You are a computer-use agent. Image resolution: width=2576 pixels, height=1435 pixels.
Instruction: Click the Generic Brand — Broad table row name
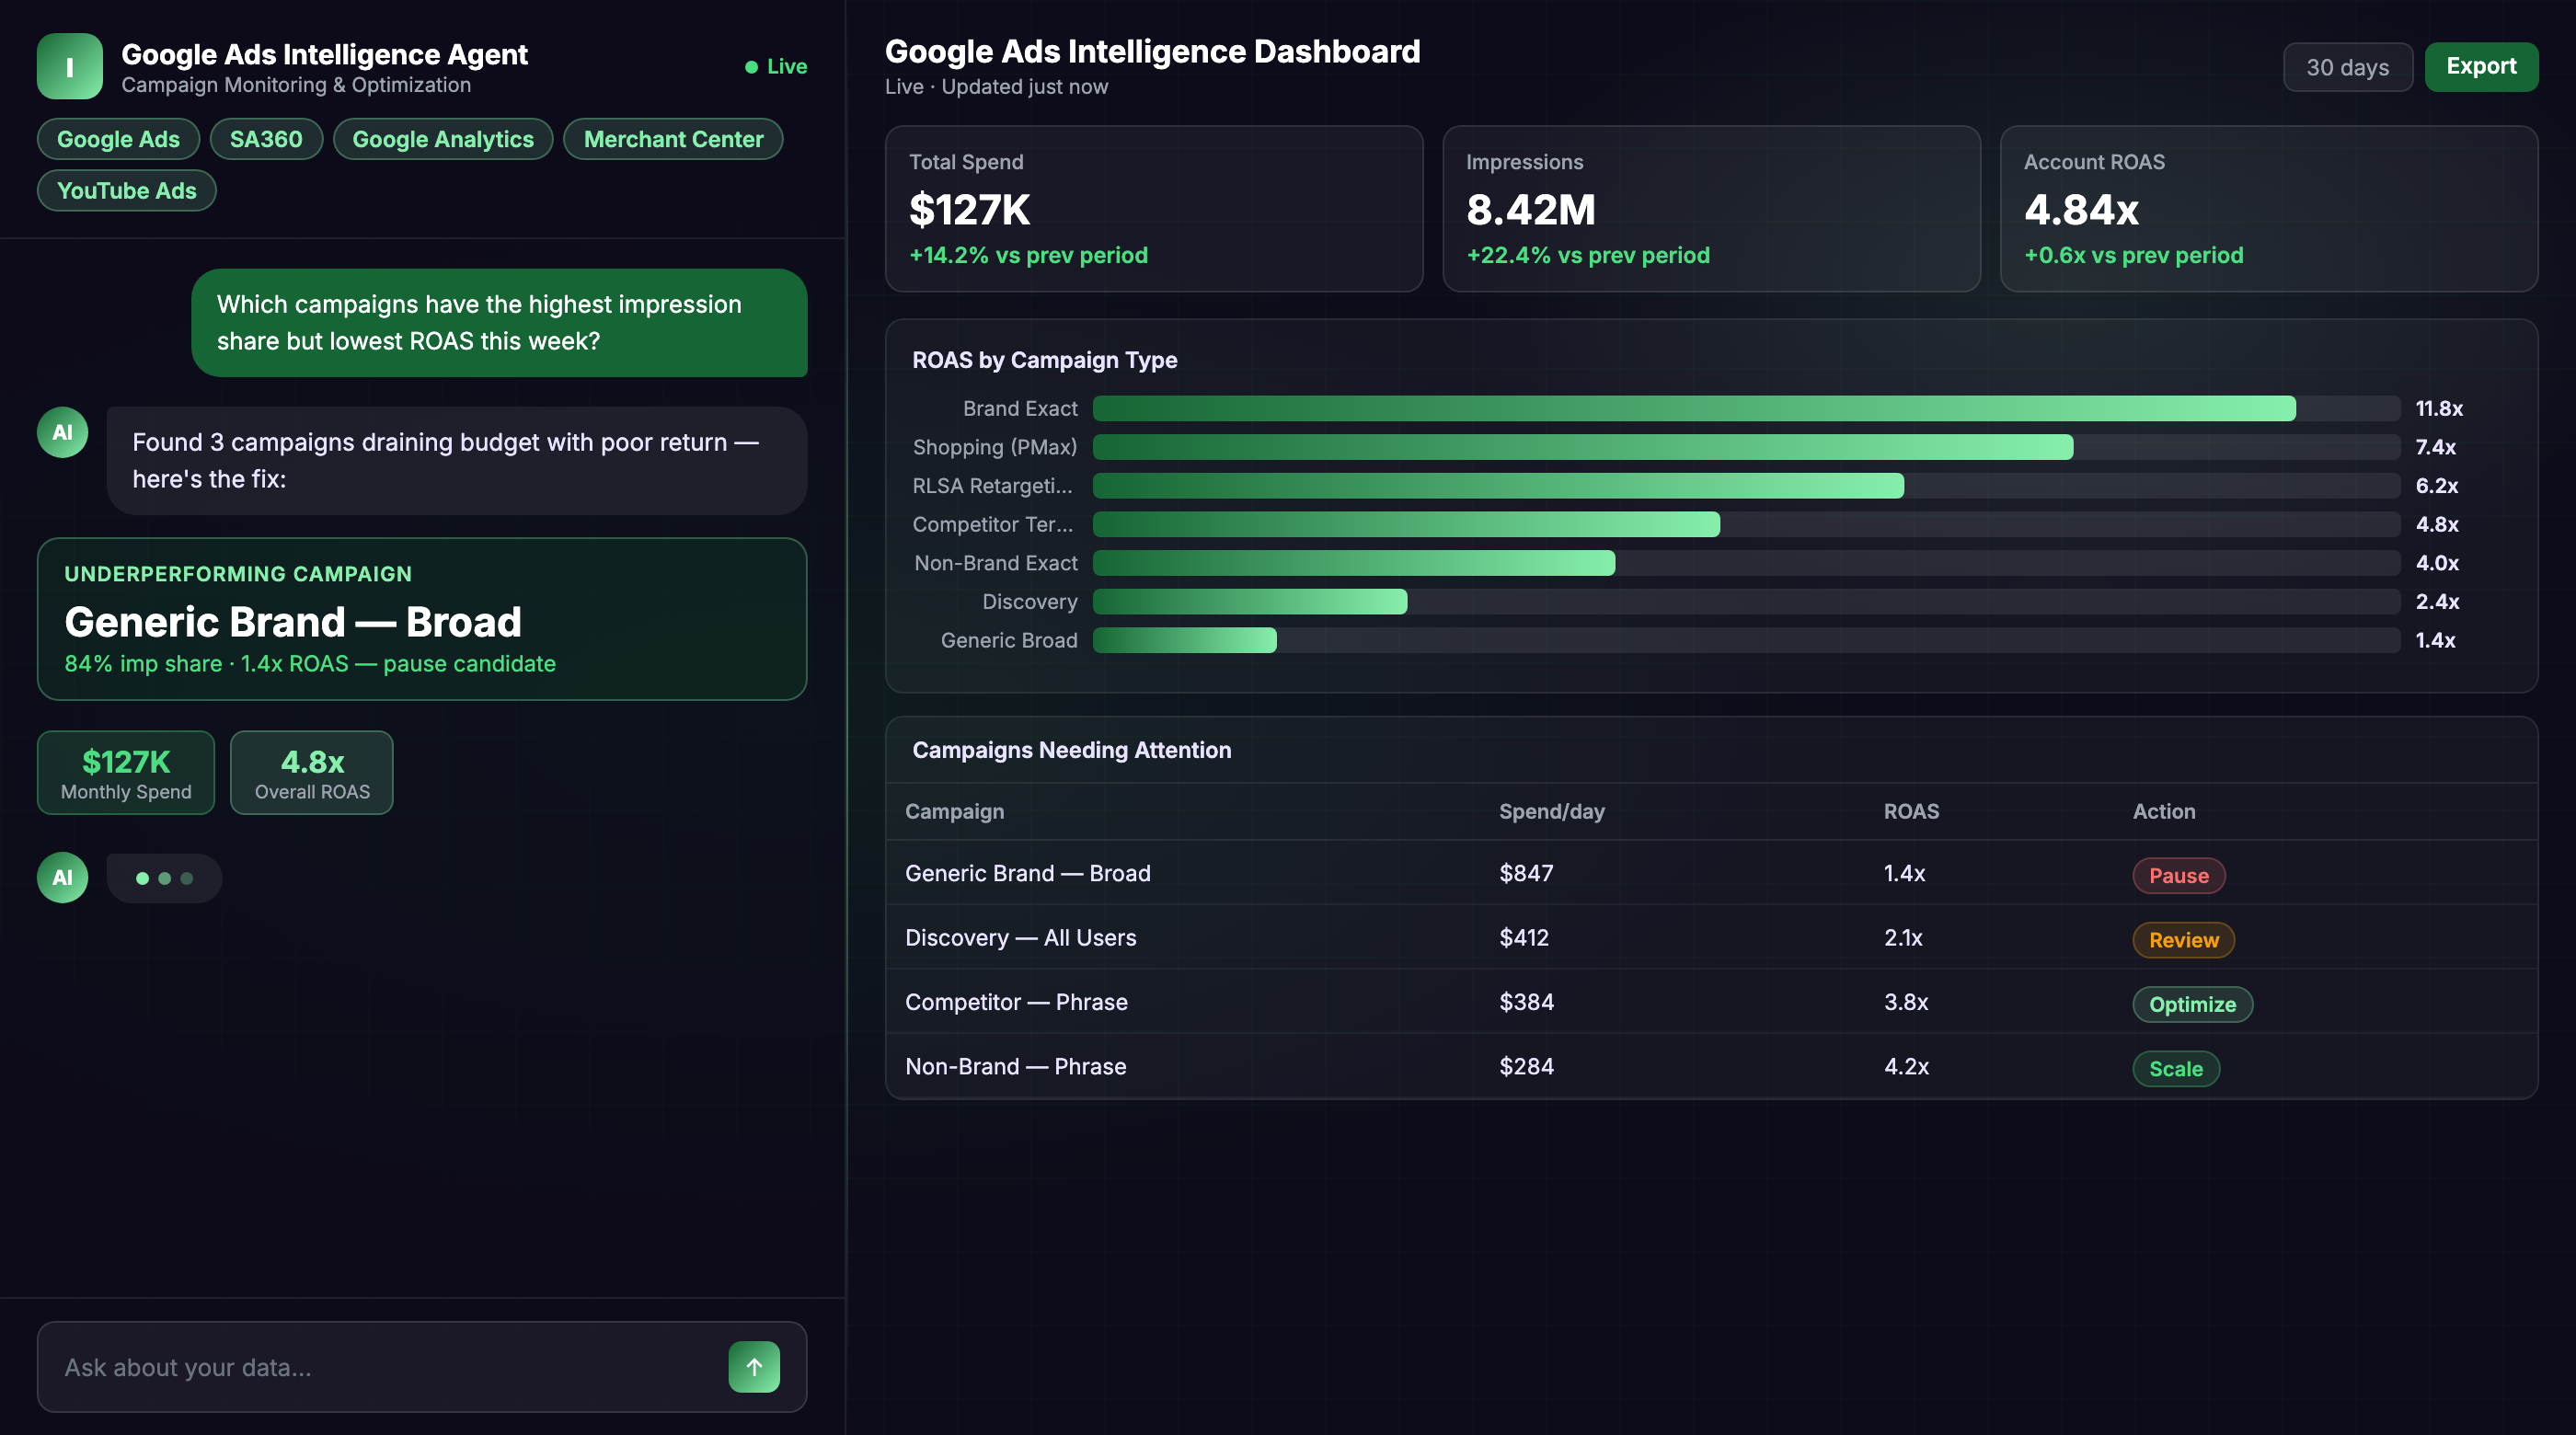pos(1027,873)
